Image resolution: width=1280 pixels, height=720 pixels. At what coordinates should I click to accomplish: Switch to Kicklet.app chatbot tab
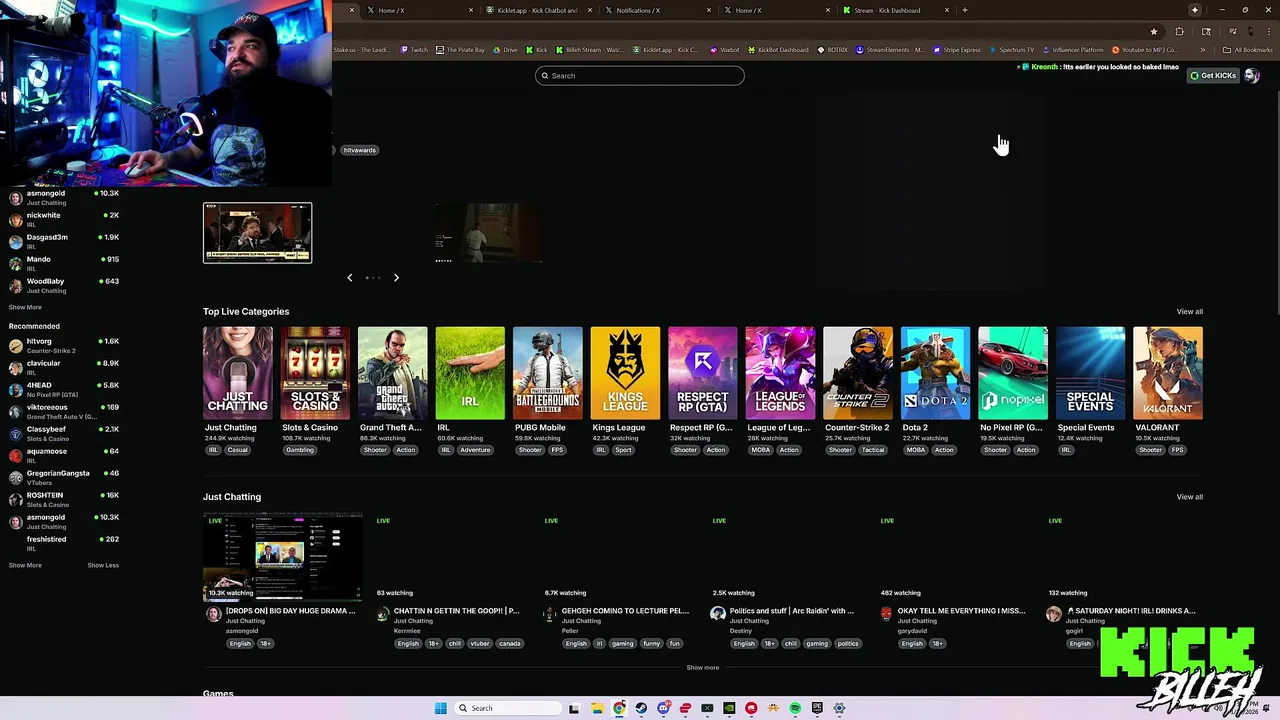(x=540, y=10)
